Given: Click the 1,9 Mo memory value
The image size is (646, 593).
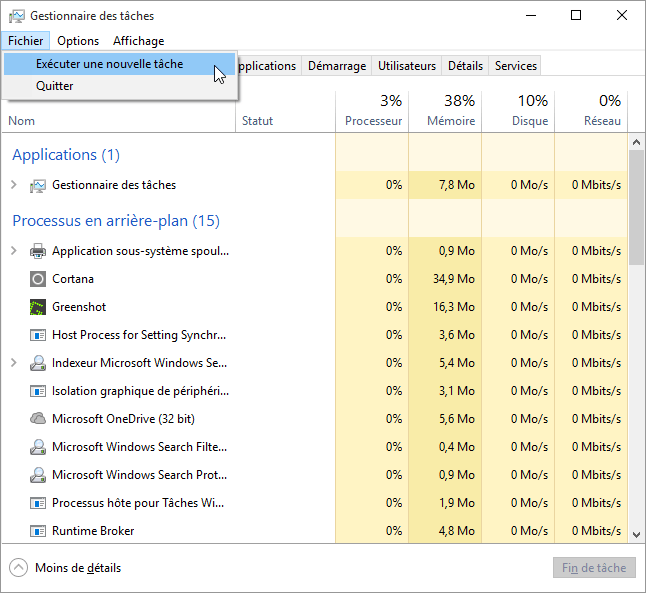Looking at the screenshot, I should [x=457, y=503].
